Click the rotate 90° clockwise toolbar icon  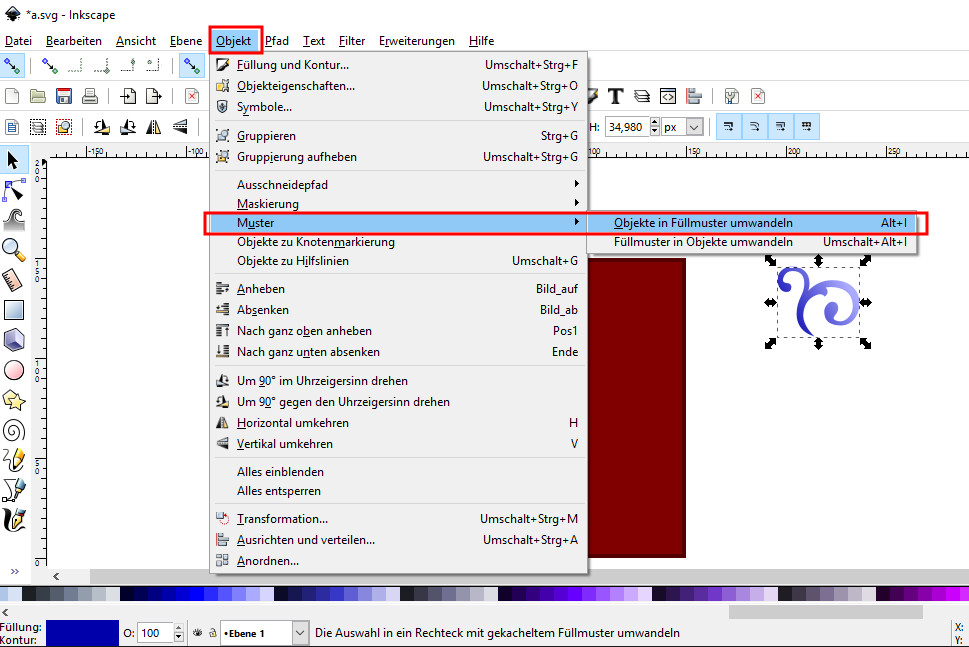(x=127, y=127)
